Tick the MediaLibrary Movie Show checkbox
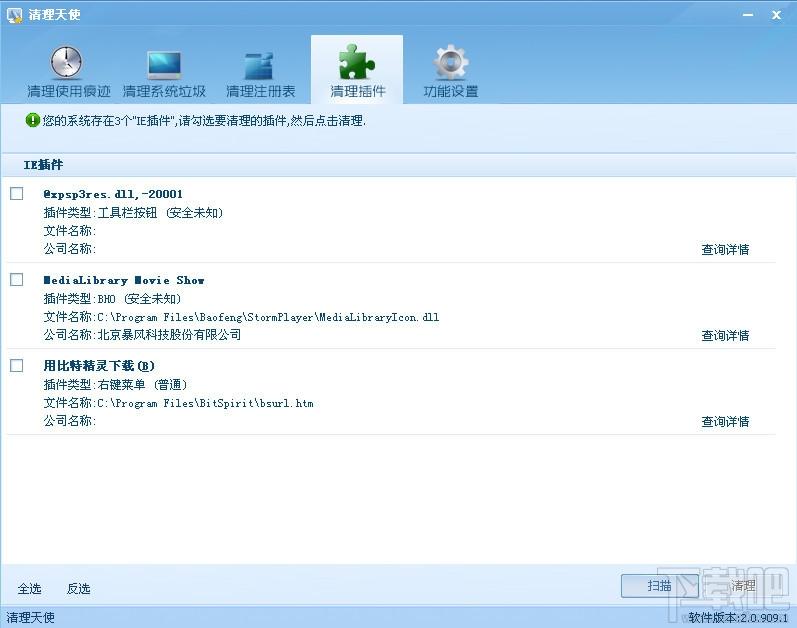 click(17, 279)
